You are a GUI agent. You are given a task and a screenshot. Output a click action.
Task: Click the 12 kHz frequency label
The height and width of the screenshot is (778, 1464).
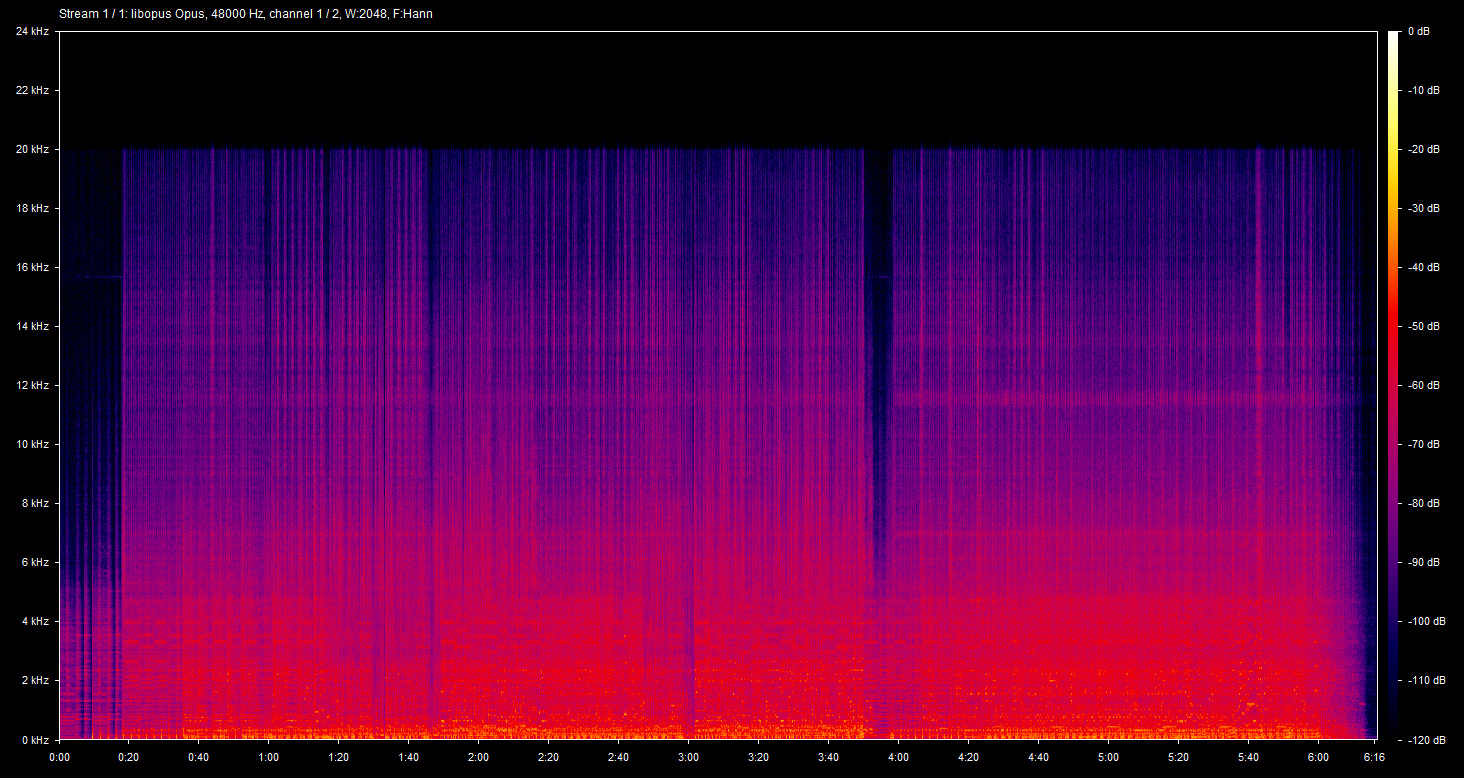click(x=31, y=385)
